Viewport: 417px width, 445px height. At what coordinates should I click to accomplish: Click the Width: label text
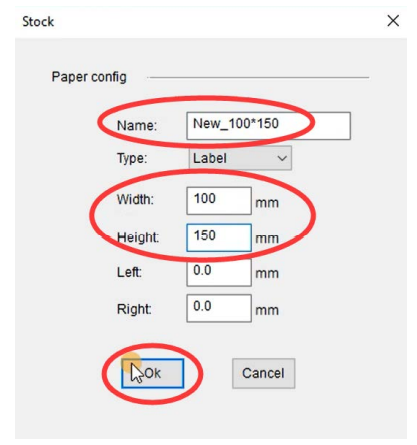(135, 199)
